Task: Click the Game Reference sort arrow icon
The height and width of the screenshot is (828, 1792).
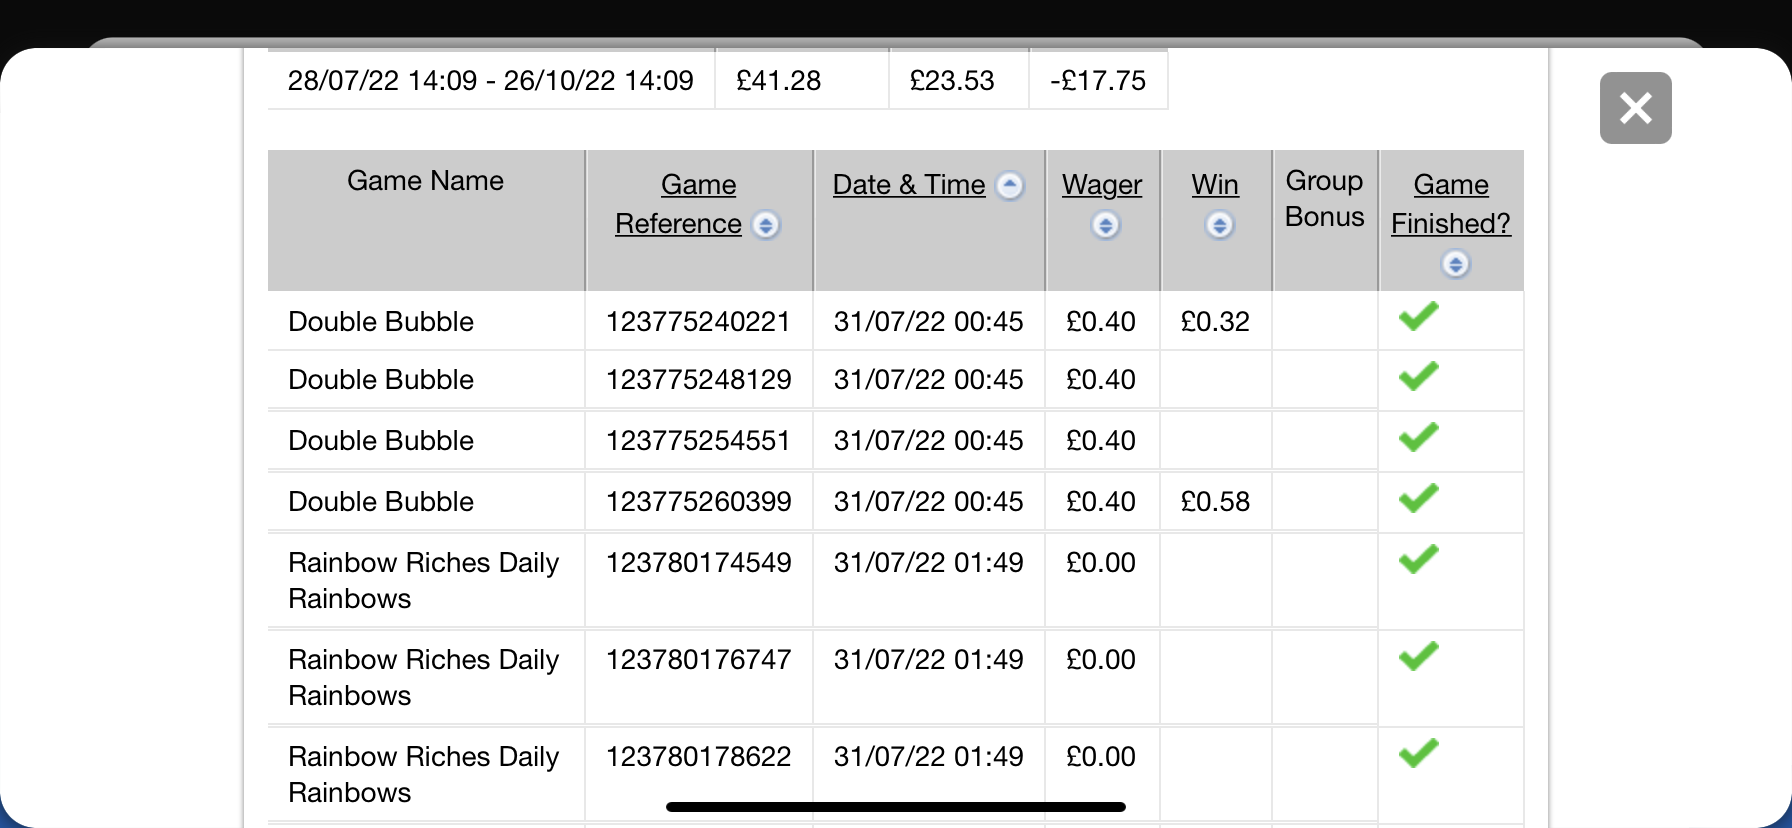Action: click(x=766, y=225)
